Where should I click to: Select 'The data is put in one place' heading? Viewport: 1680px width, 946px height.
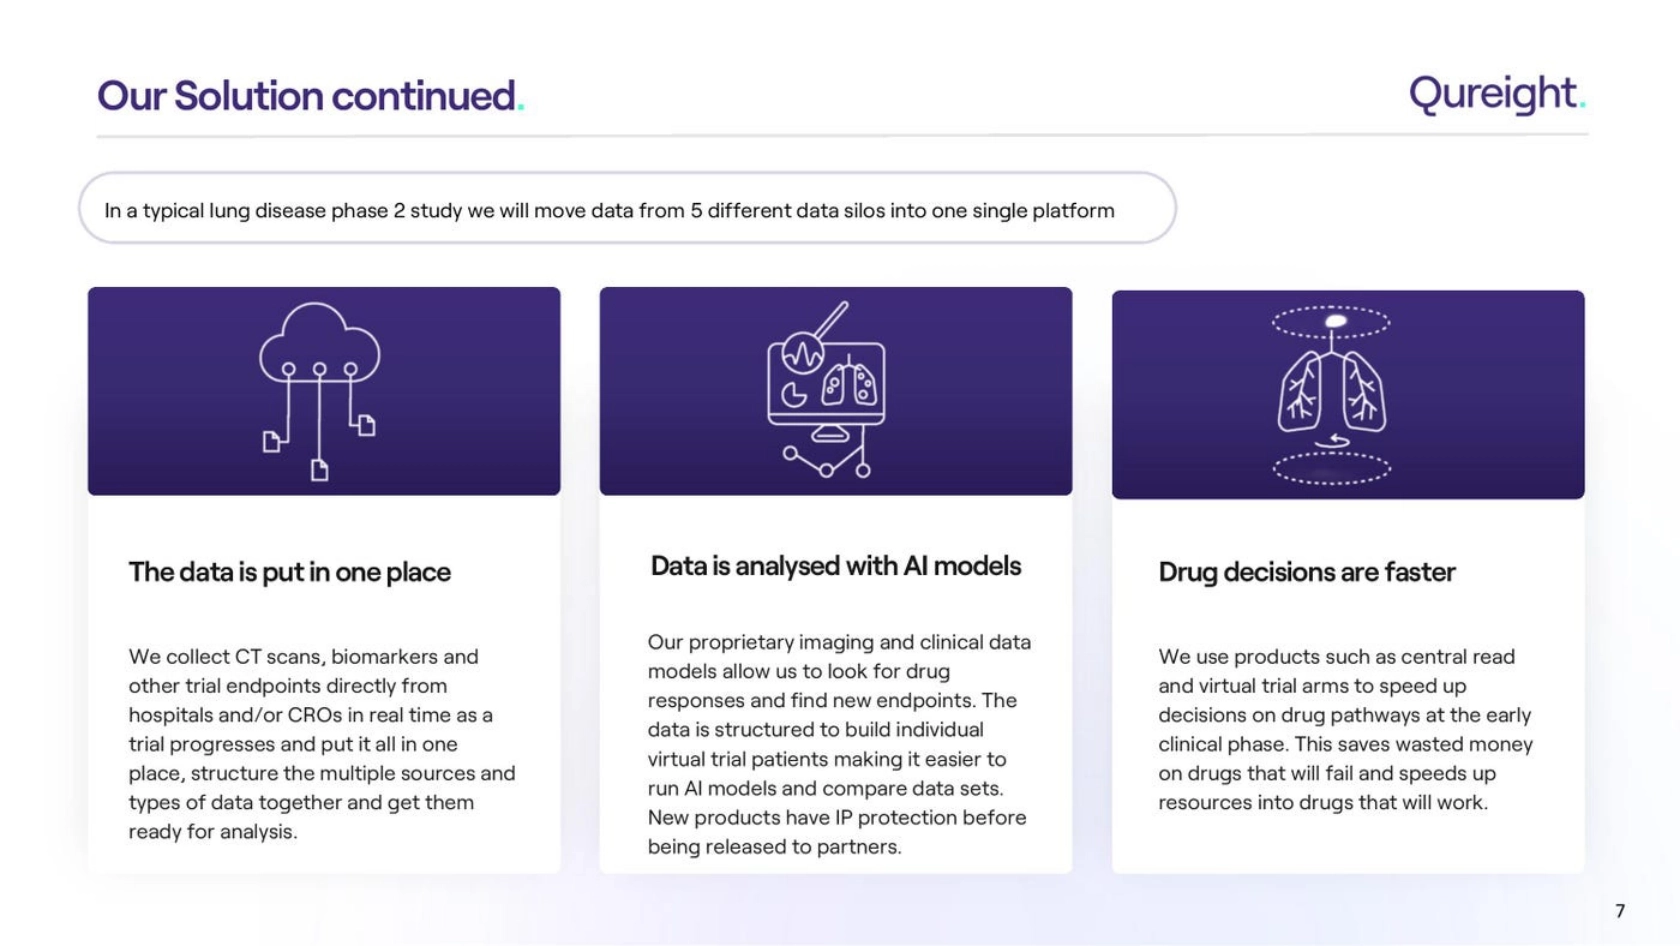pyautogui.click(x=289, y=572)
